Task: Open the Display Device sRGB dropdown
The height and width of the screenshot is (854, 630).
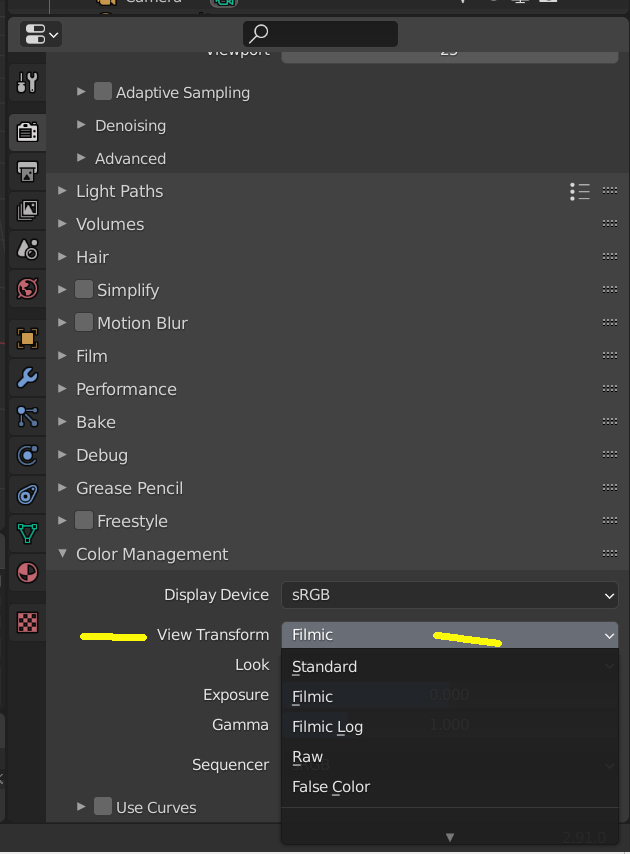Action: [449, 595]
